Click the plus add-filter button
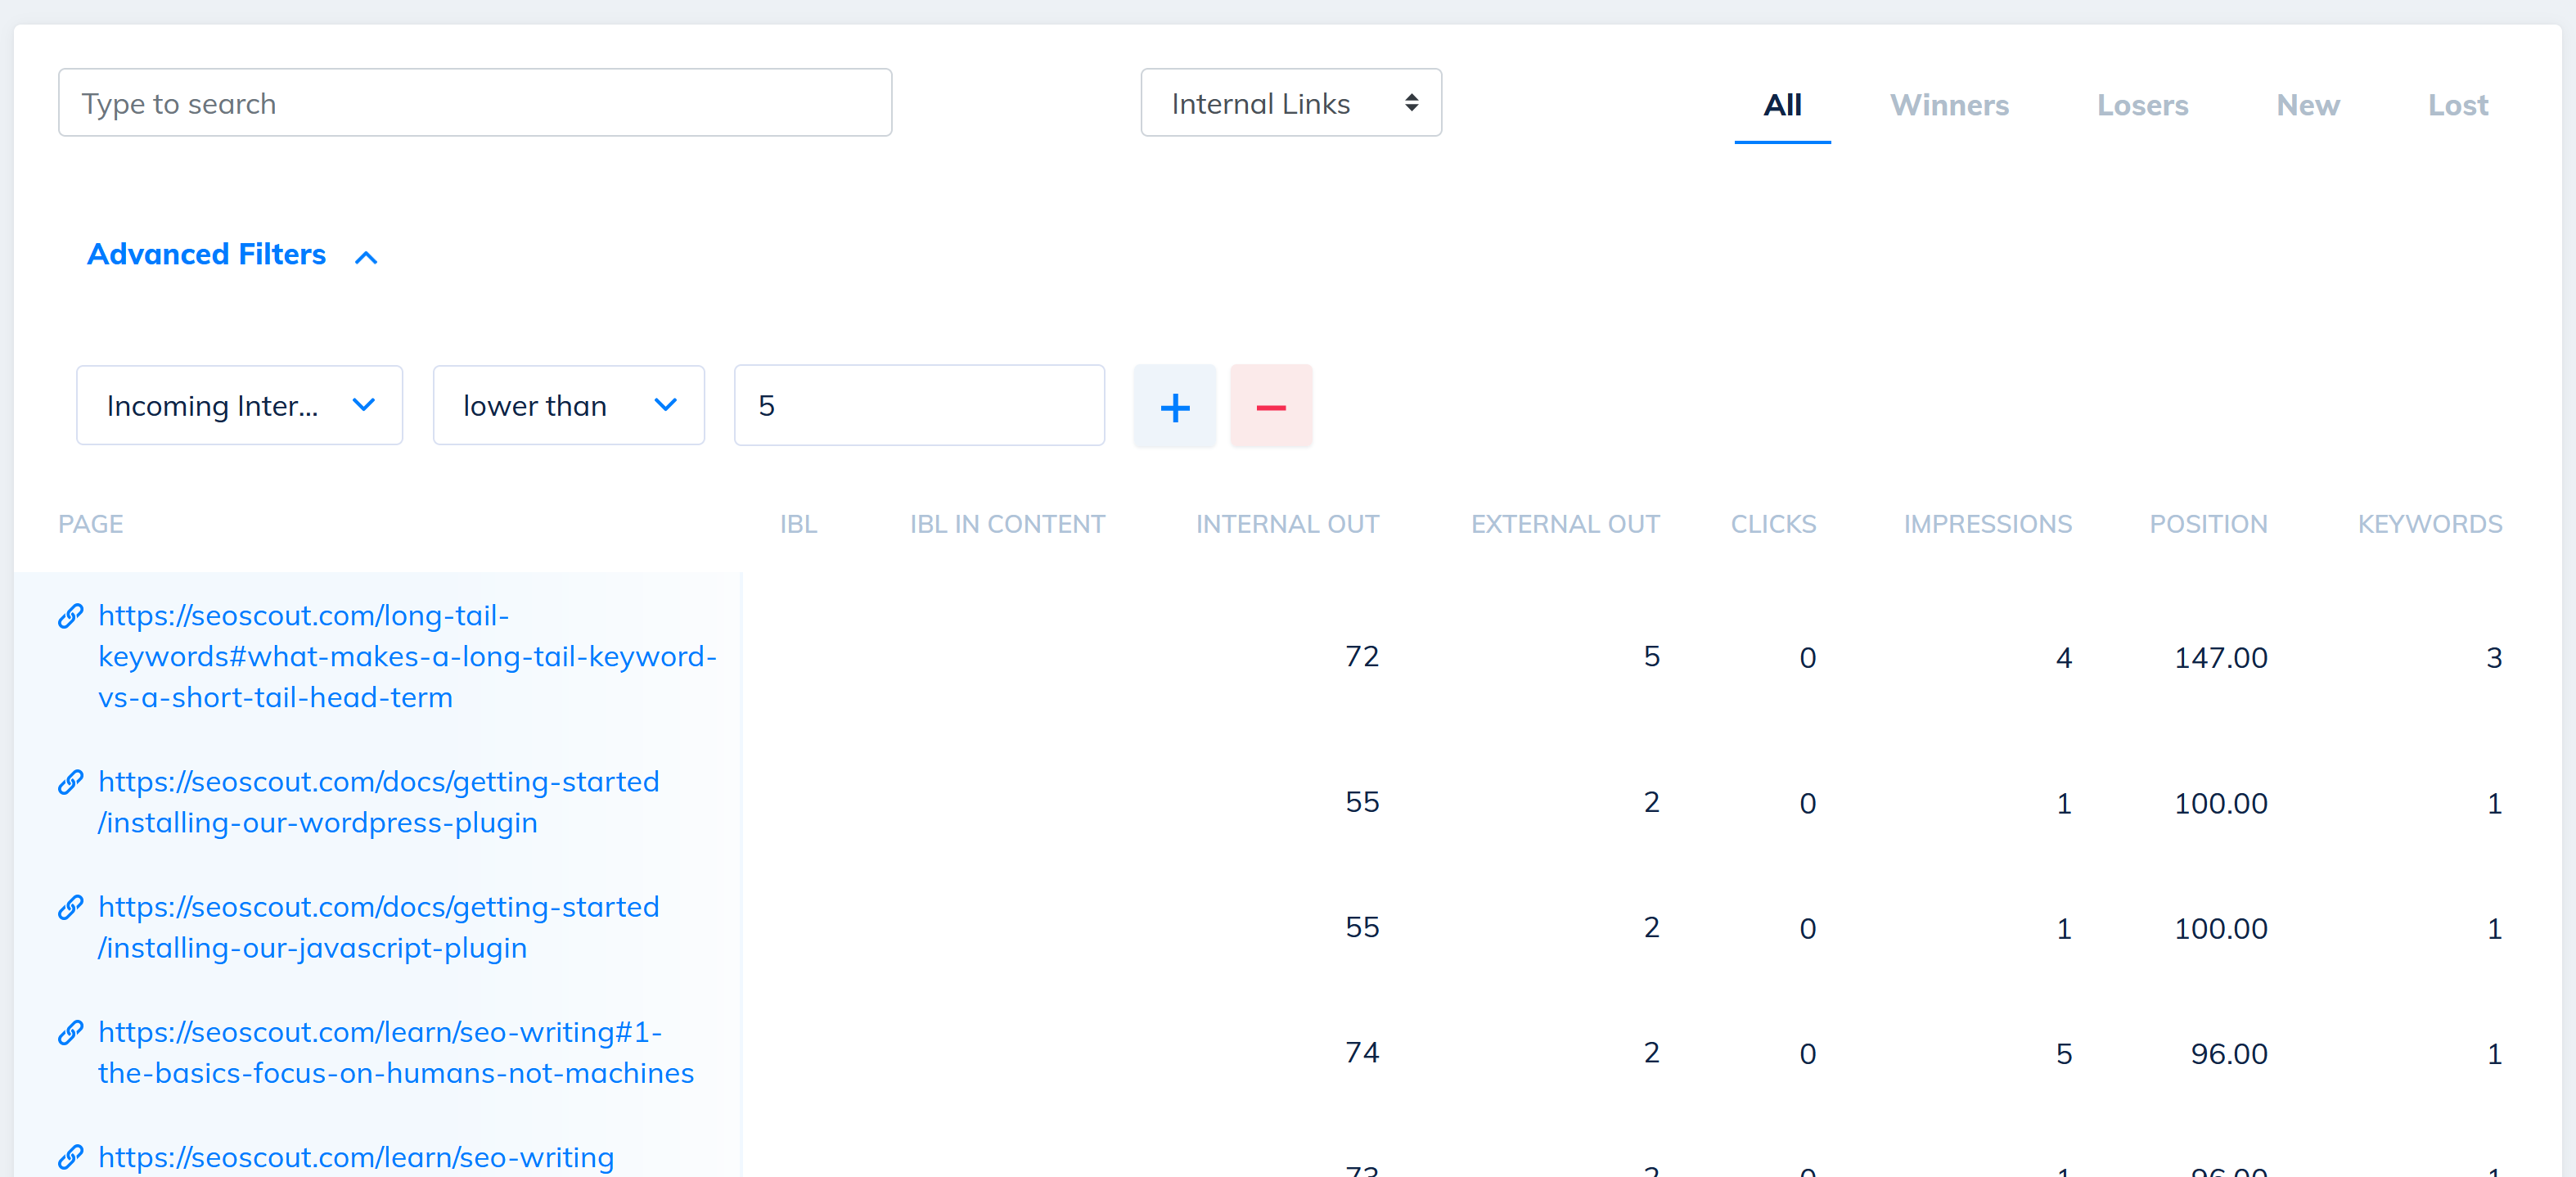Screen dimensions: 2576x1177 1174,406
